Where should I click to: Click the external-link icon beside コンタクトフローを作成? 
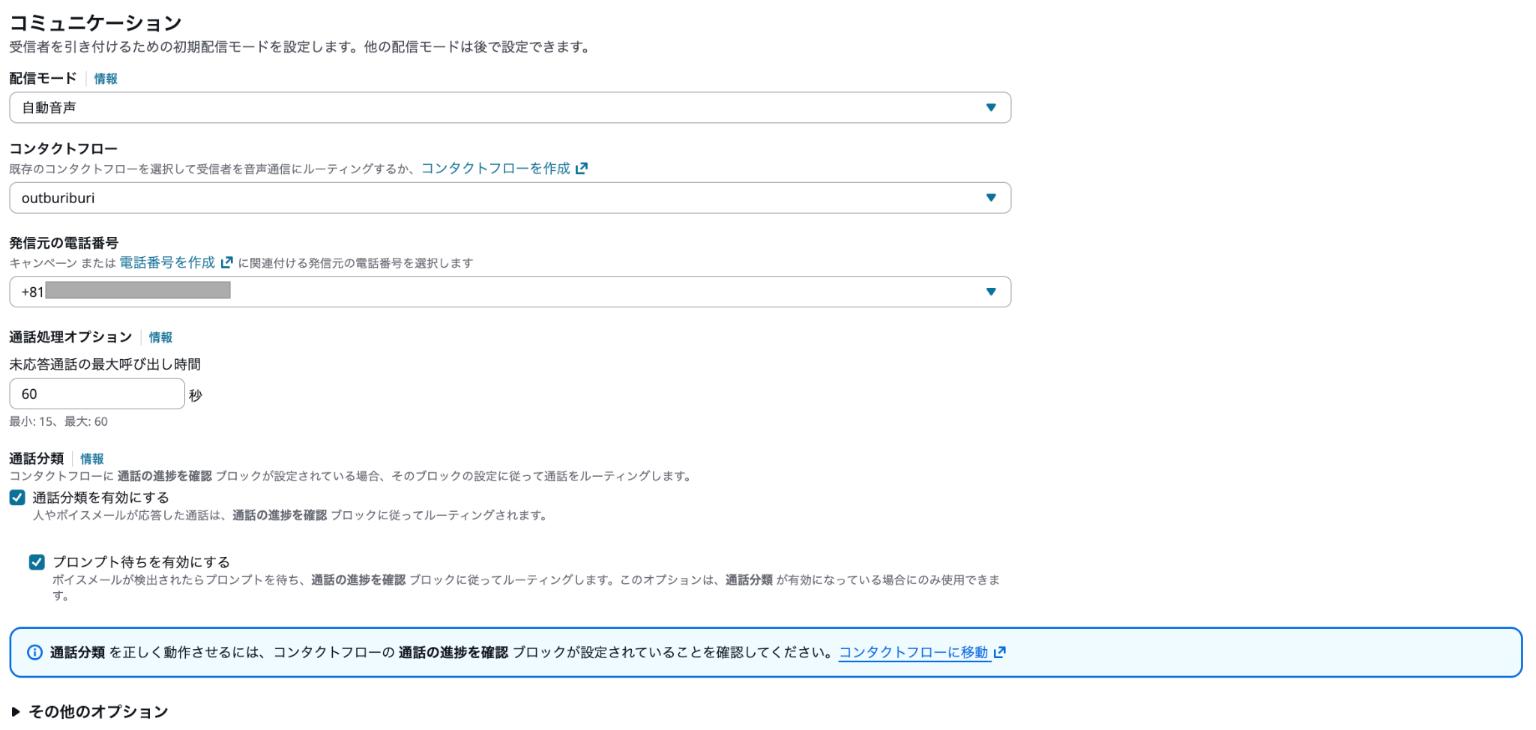click(582, 168)
